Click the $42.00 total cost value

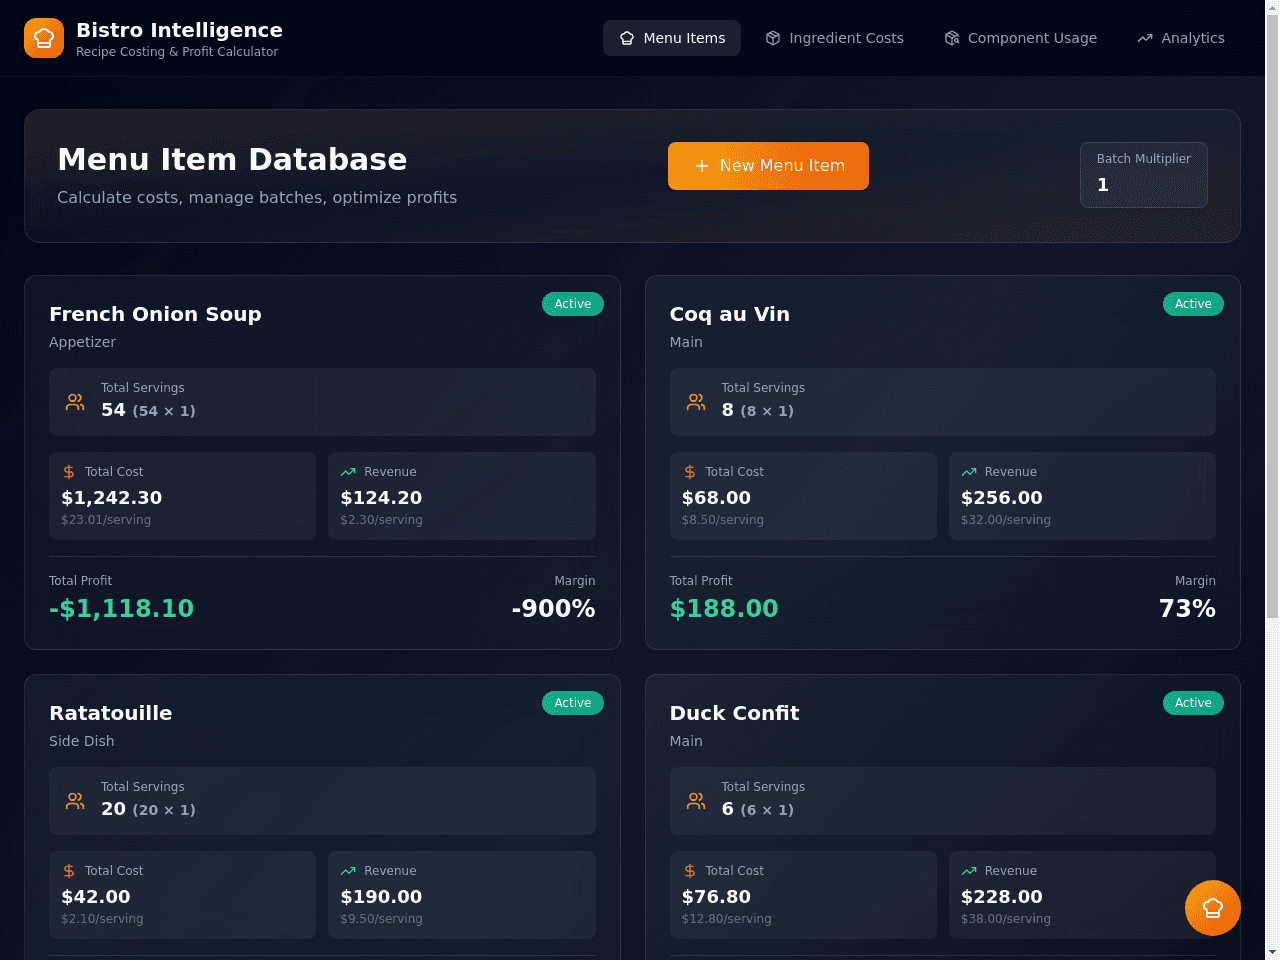(96, 897)
